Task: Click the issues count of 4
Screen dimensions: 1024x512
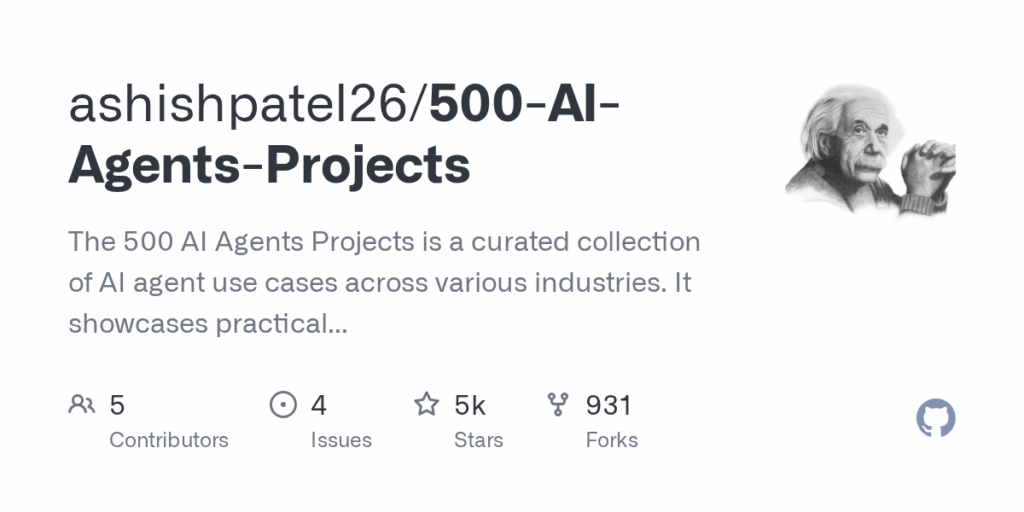Action: tap(319, 405)
